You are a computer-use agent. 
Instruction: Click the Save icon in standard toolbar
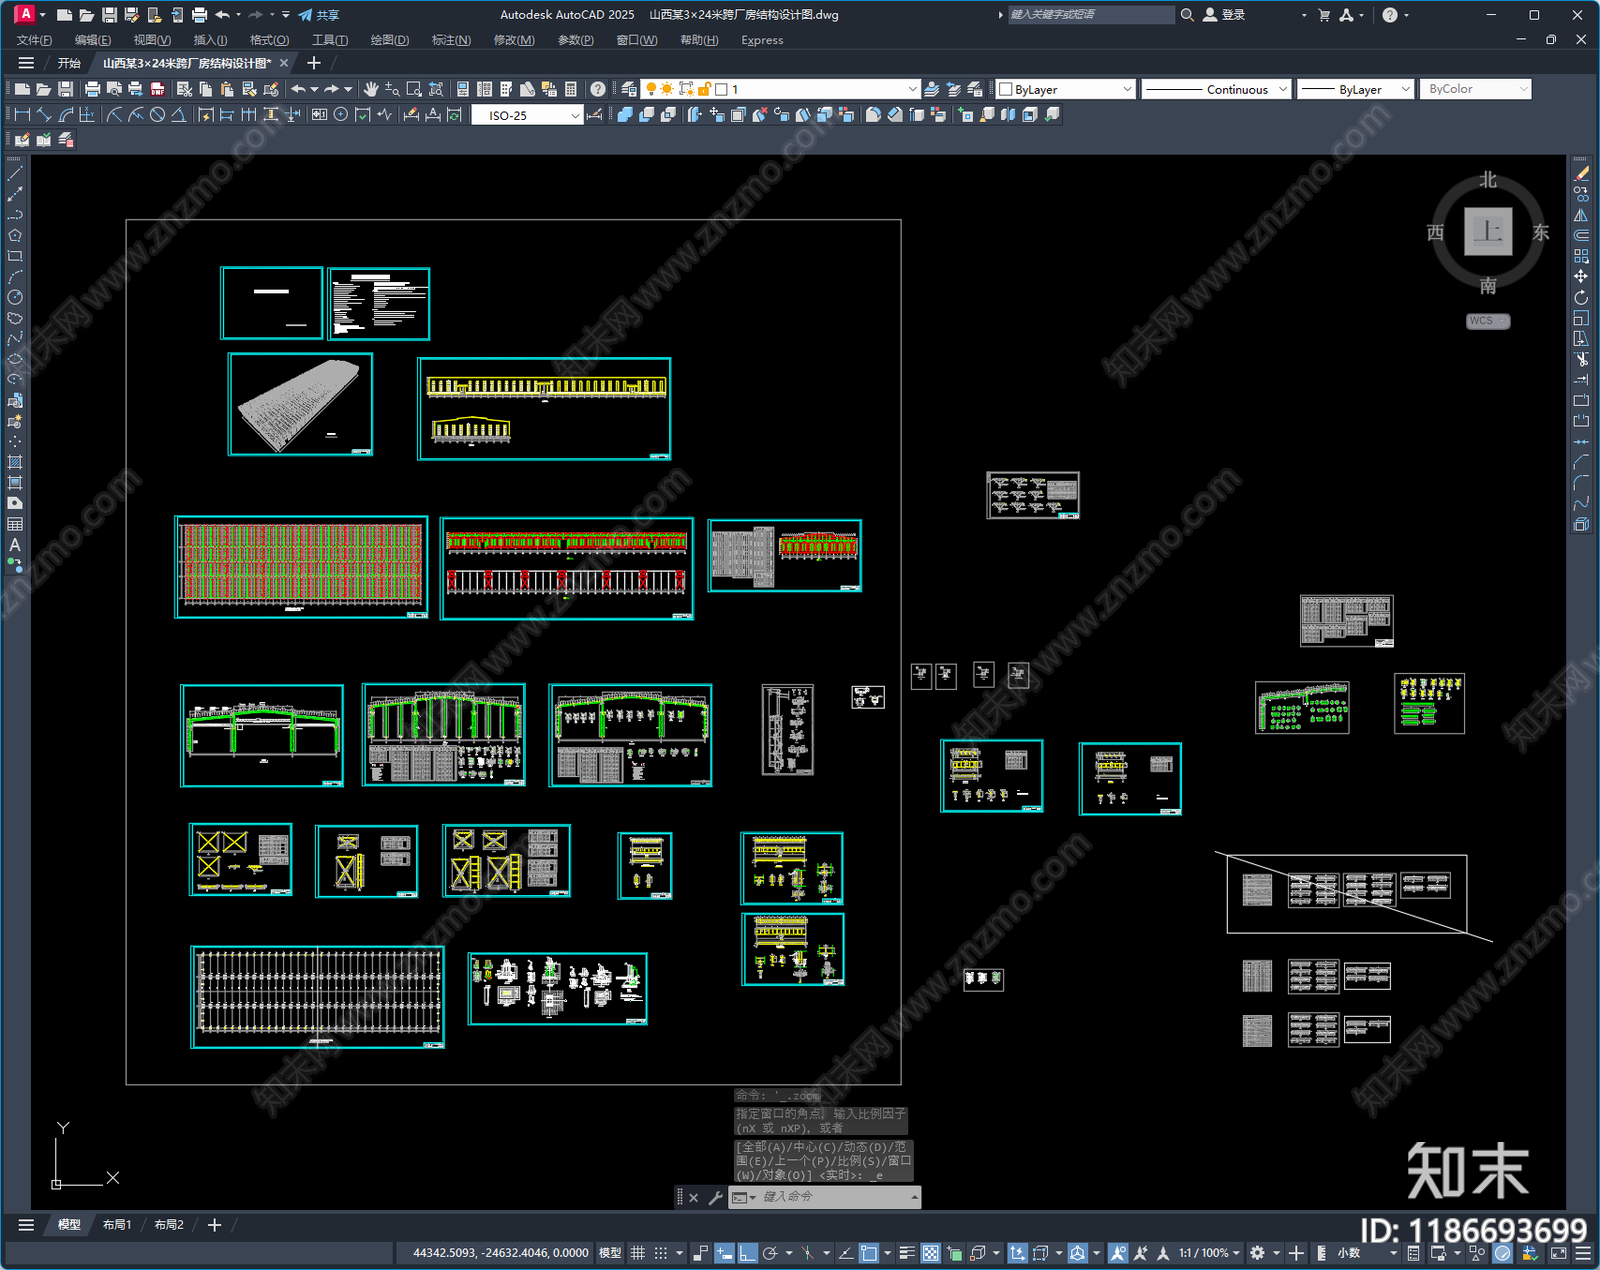click(65, 89)
